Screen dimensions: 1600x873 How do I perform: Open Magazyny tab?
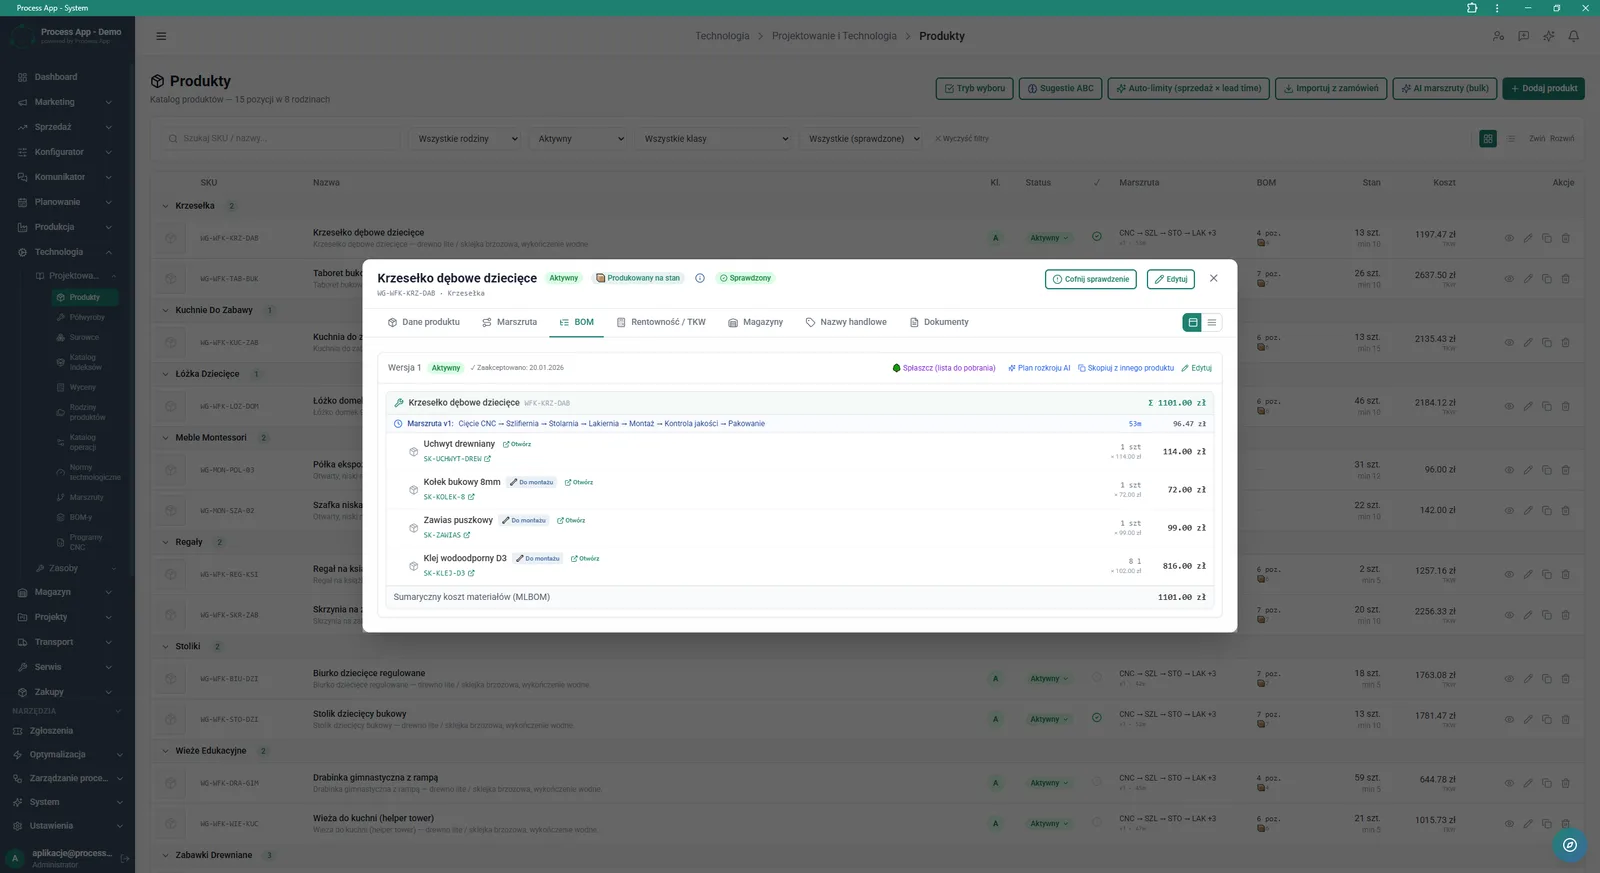pos(755,322)
